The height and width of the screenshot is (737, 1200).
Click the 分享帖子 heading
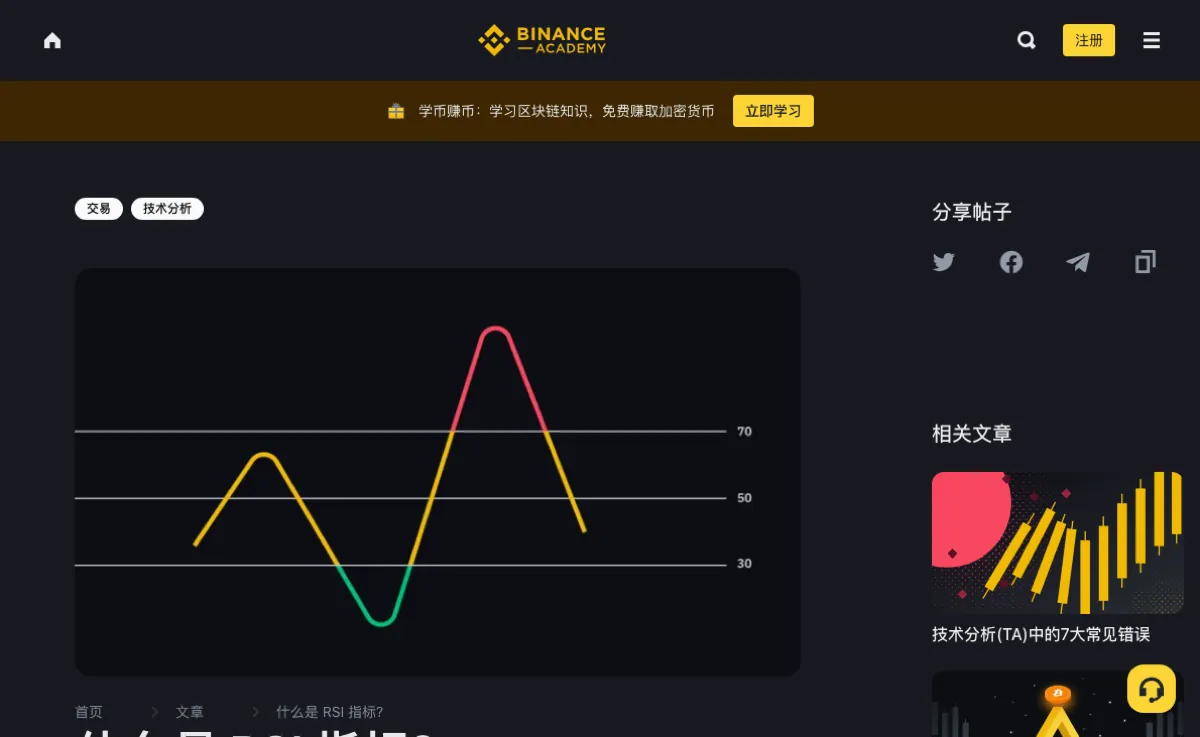(972, 212)
